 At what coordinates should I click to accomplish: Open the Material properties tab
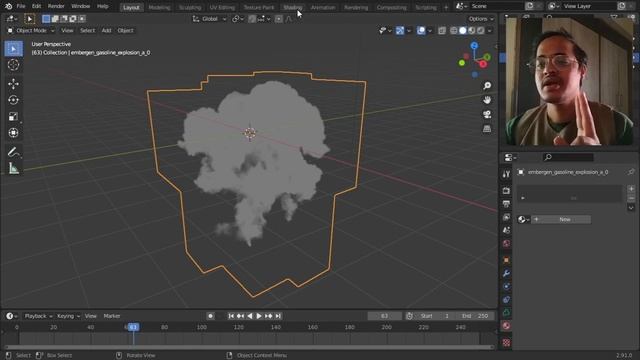click(x=507, y=326)
